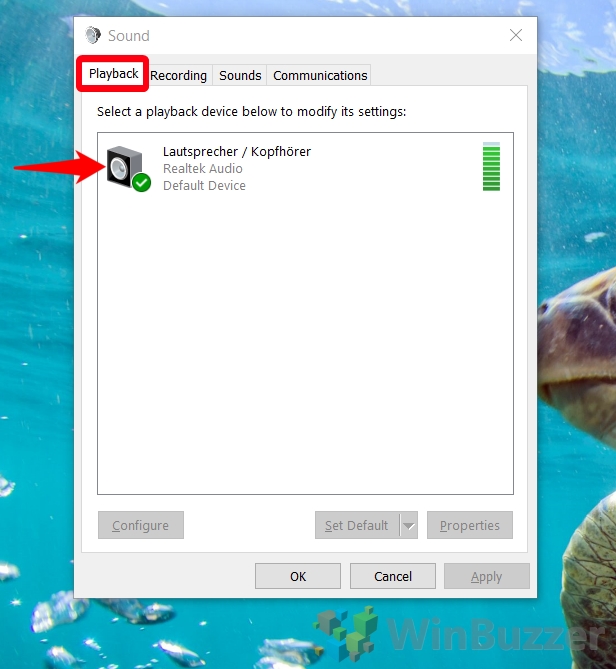This screenshot has height=669, width=616.
Task: Open the Sounds tab
Action: pos(240,76)
